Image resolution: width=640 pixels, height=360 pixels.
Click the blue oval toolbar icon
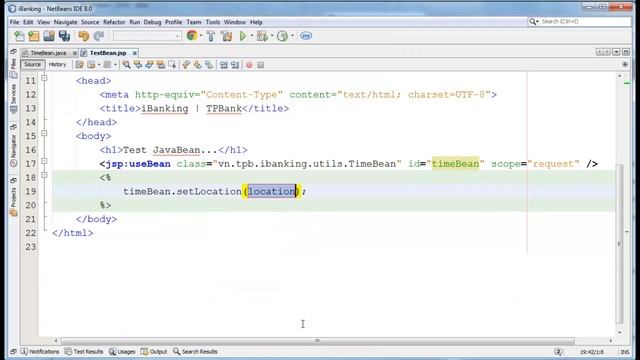coord(306,36)
